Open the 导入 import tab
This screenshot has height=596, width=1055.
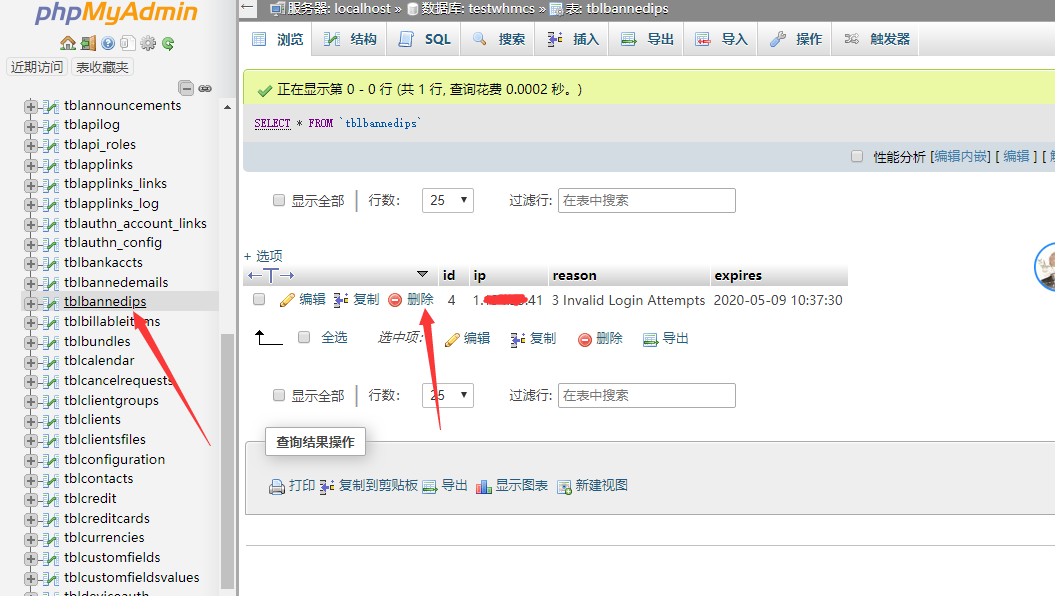pyautogui.click(x=721, y=40)
